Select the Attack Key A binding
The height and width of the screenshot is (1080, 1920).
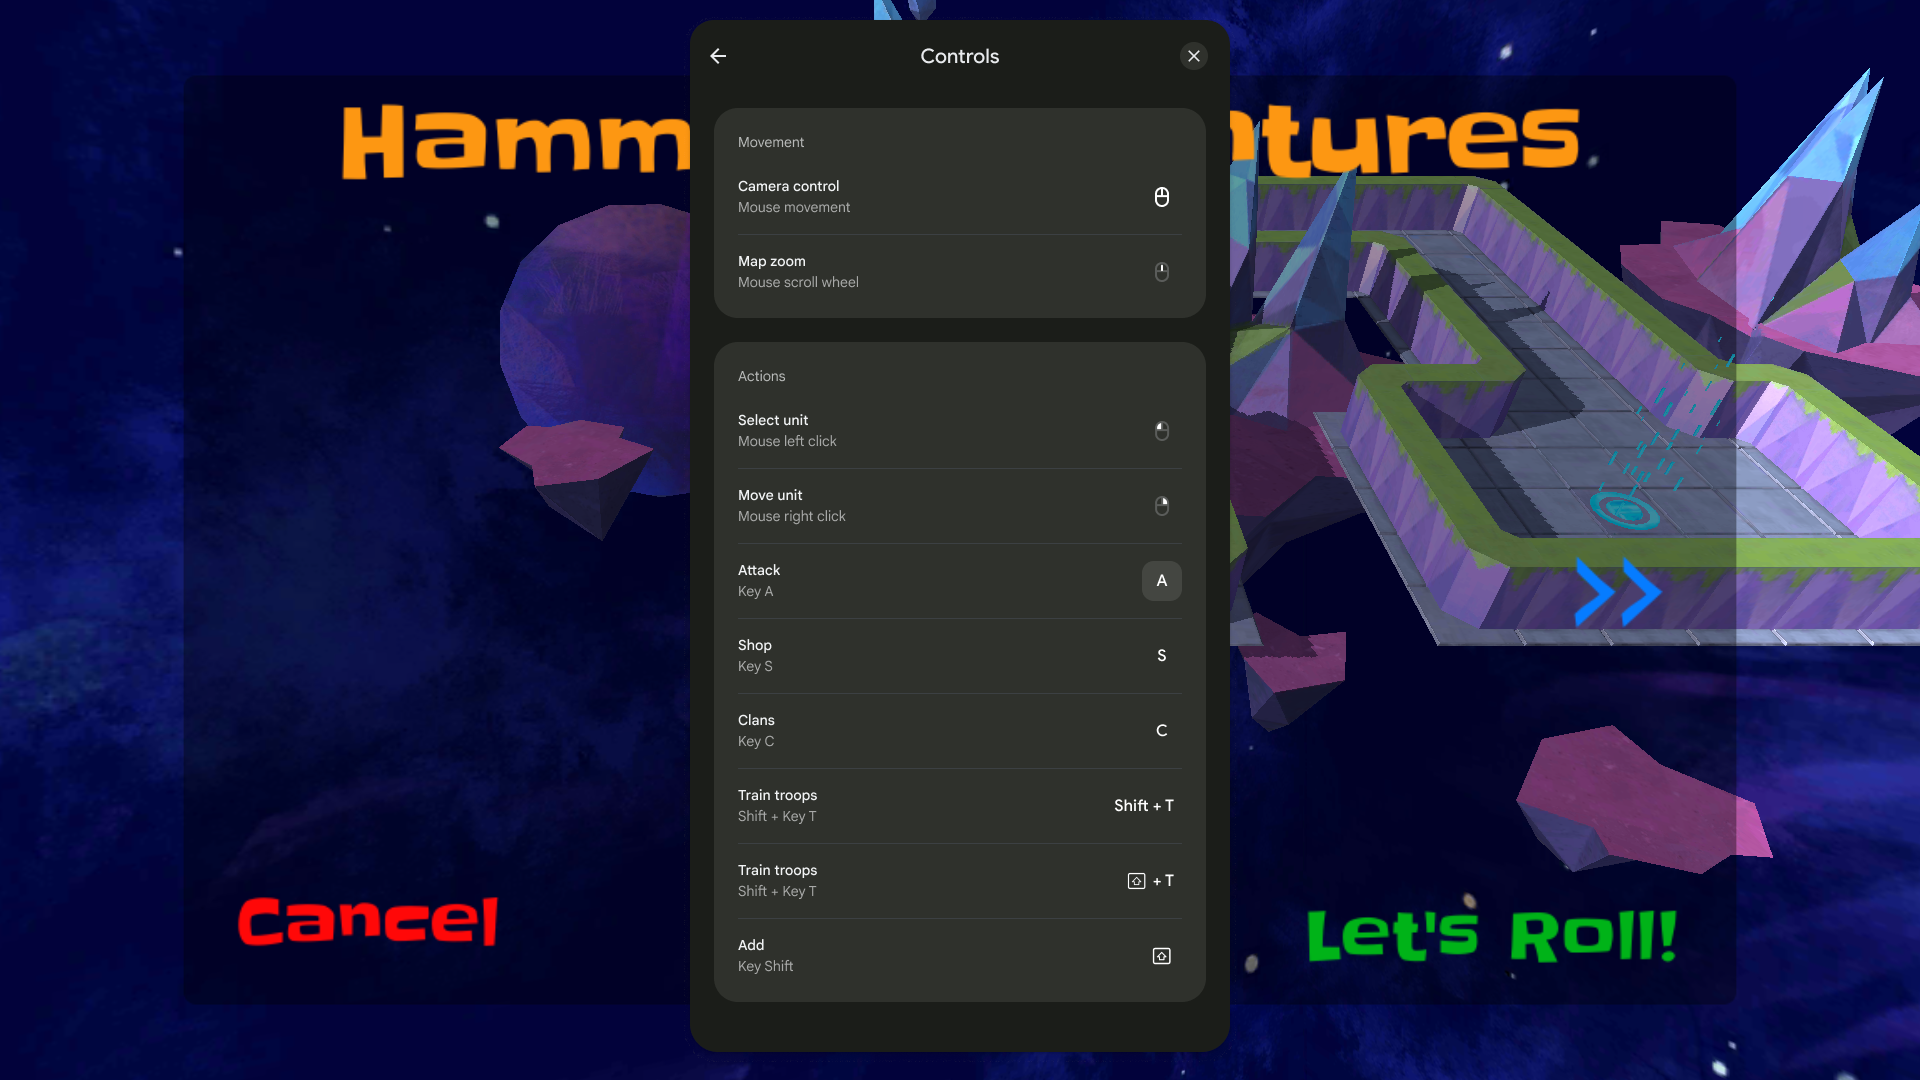pos(1162,580)
